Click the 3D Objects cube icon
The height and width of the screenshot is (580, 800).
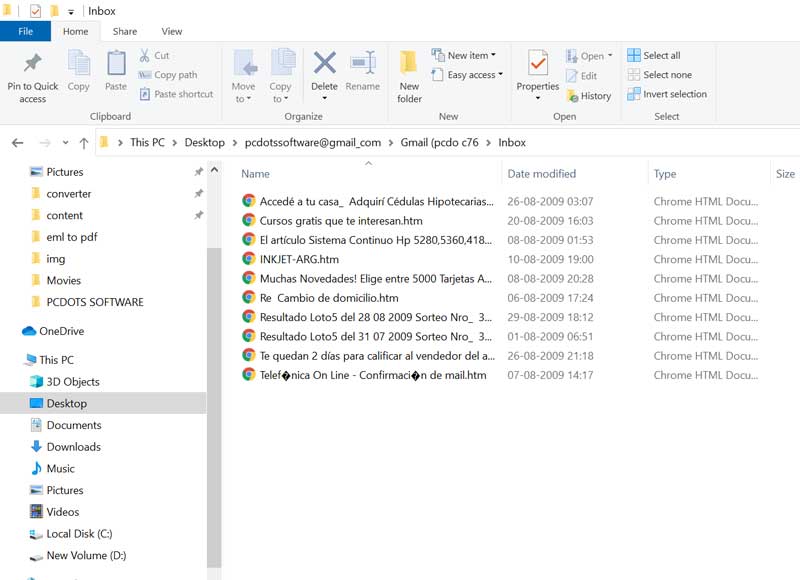pos(36,382)
